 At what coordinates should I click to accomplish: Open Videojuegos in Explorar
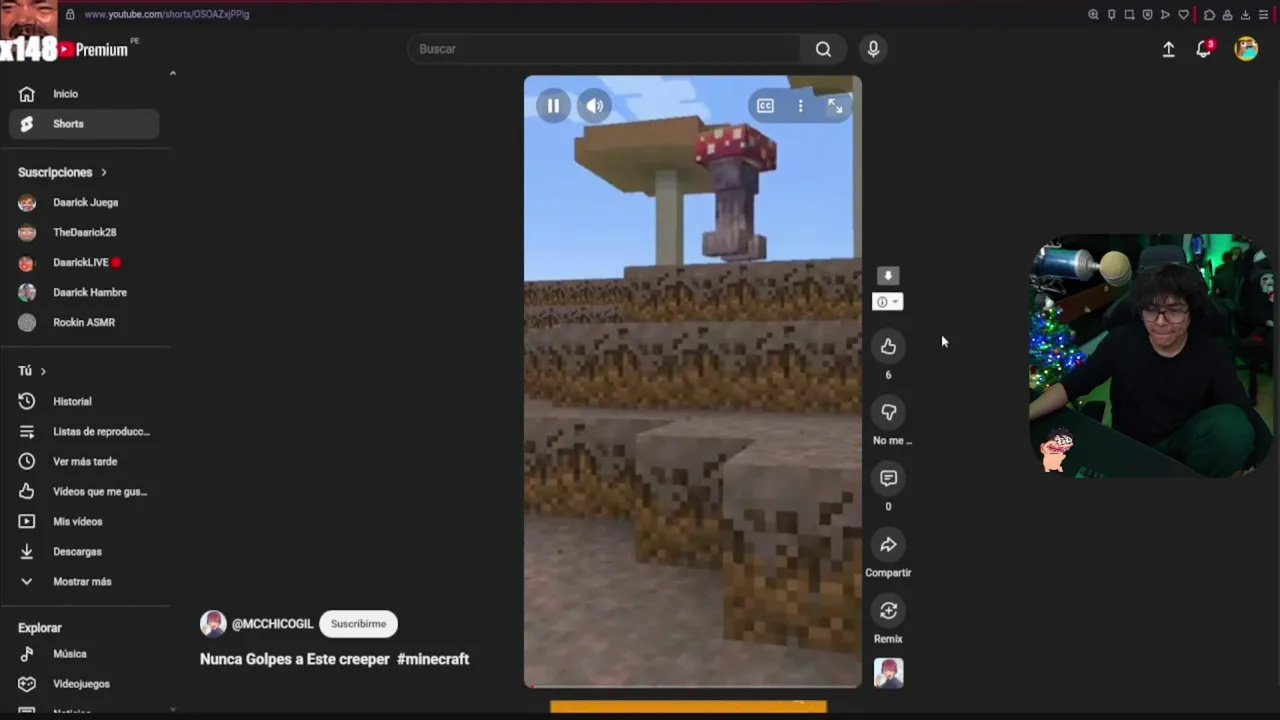[x=85, y=684]
